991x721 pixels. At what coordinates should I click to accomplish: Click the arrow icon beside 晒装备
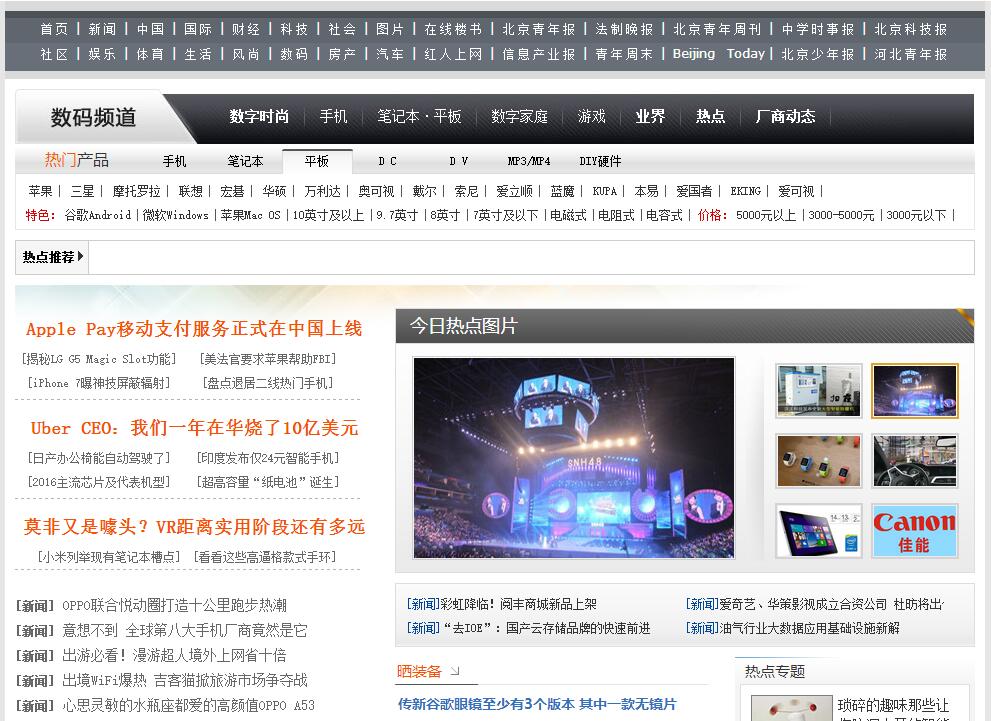pyautogui.click(x=455, y=671)
